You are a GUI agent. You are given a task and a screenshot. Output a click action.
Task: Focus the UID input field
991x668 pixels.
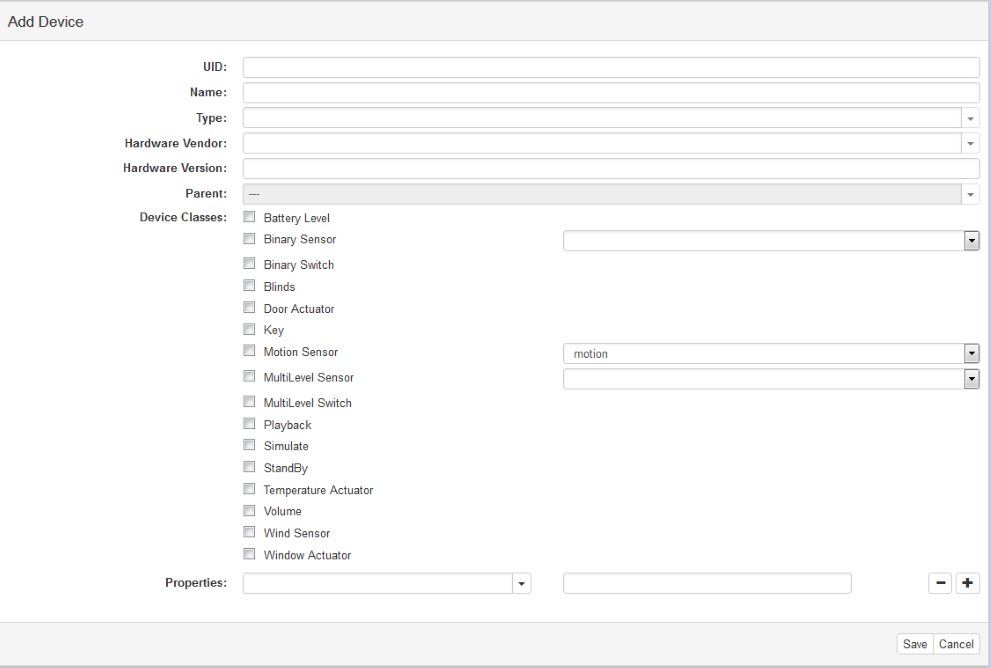click(610, 68)
